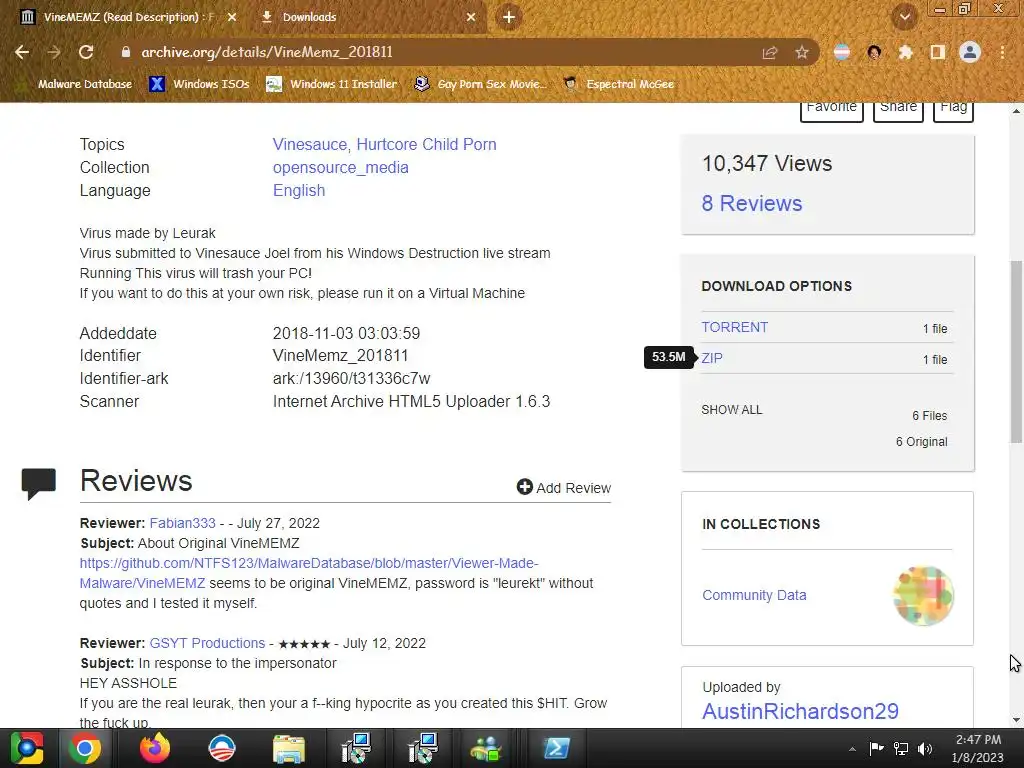Open the Vinesauce topic link
The width and height of the screenshot is (1024, 768).
310,144
